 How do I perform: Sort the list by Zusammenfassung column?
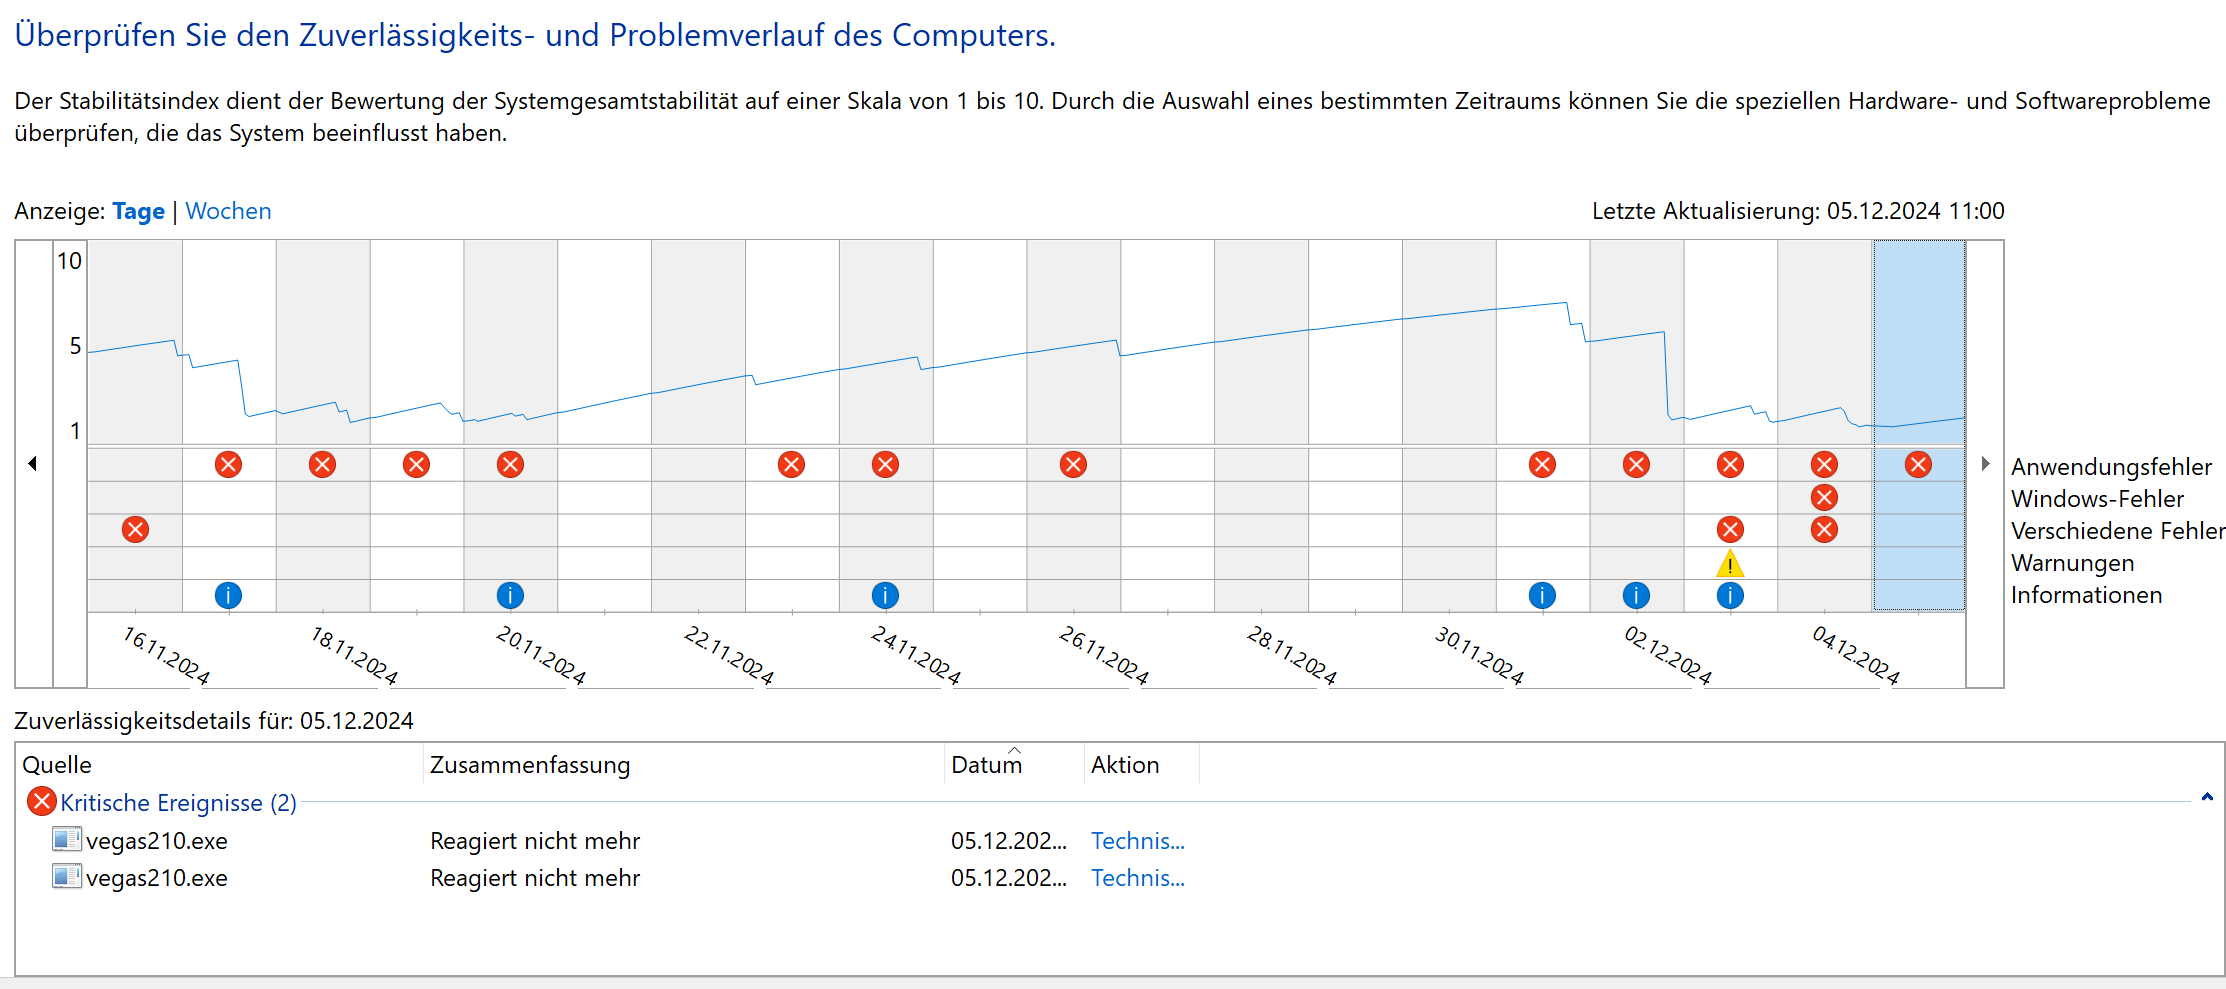[x=685, y=764]
